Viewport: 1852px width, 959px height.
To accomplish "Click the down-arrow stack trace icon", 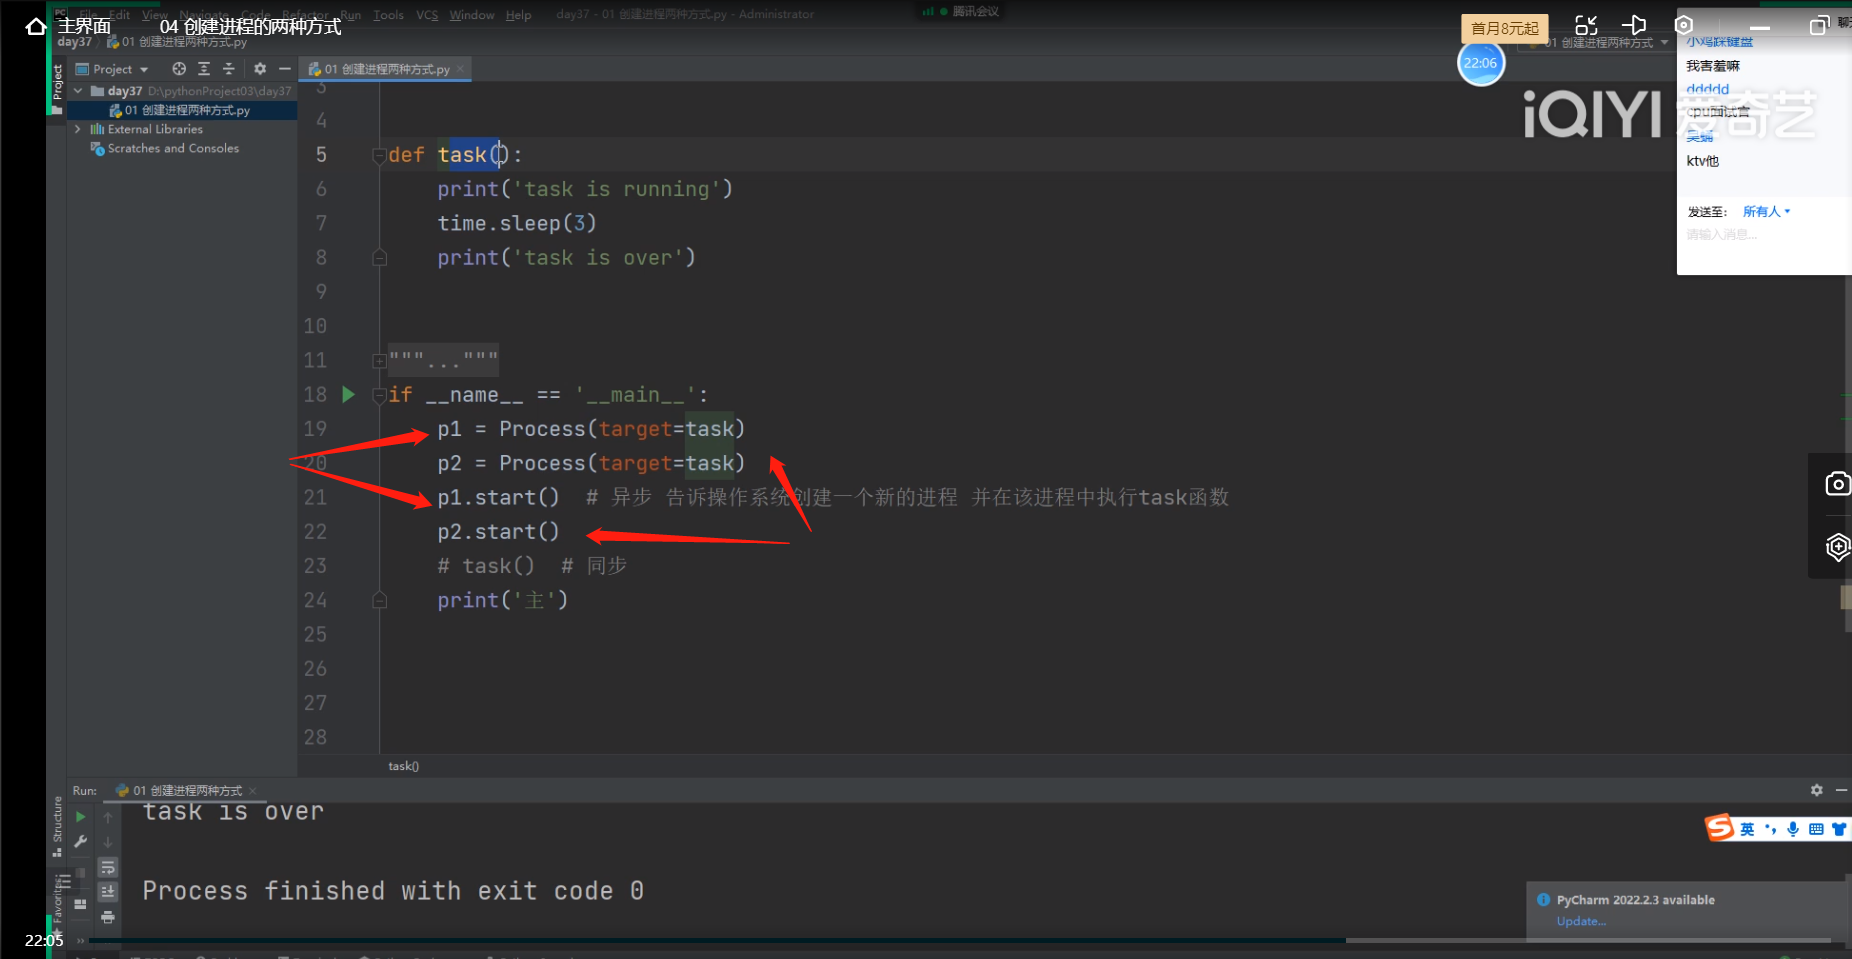I will [108, 842].
